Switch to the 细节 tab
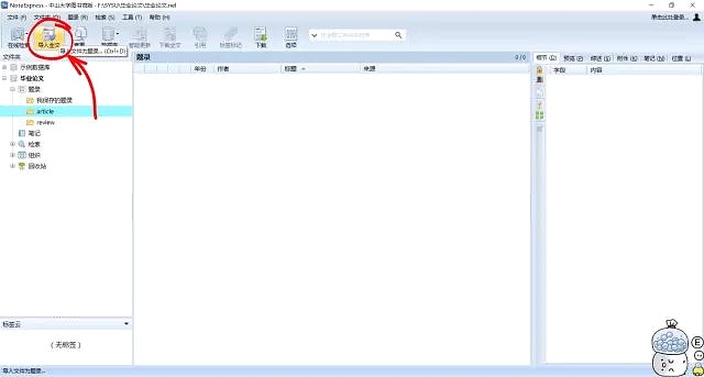The image size is (704, 377). coord(546,58)
